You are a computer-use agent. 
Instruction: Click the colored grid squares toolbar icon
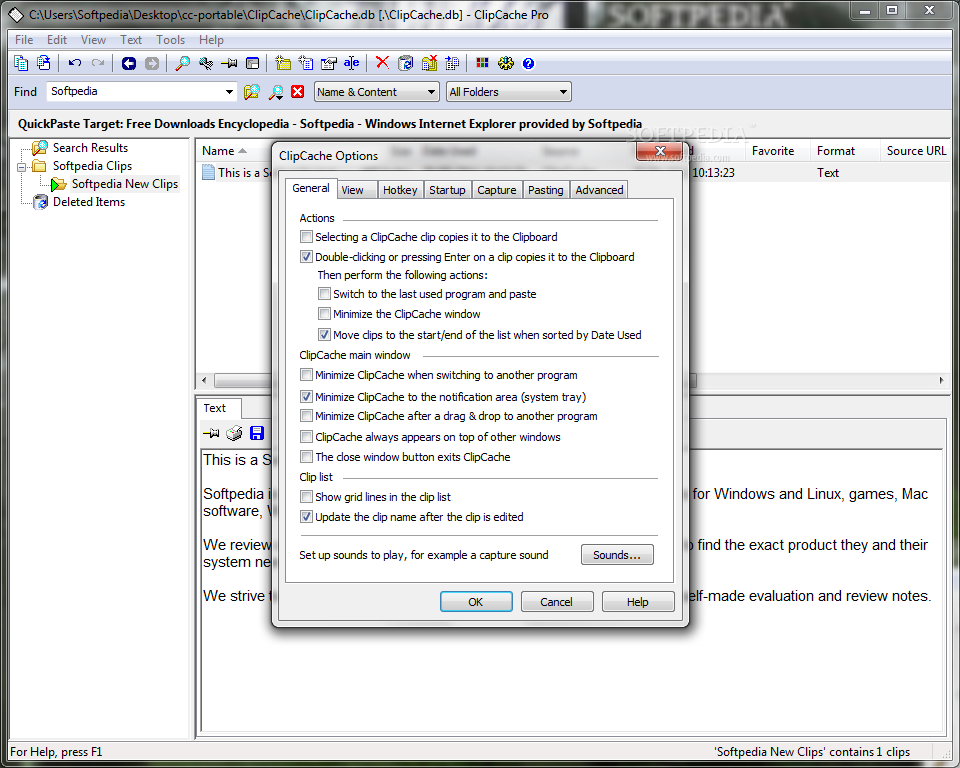(x=482, y=63)
